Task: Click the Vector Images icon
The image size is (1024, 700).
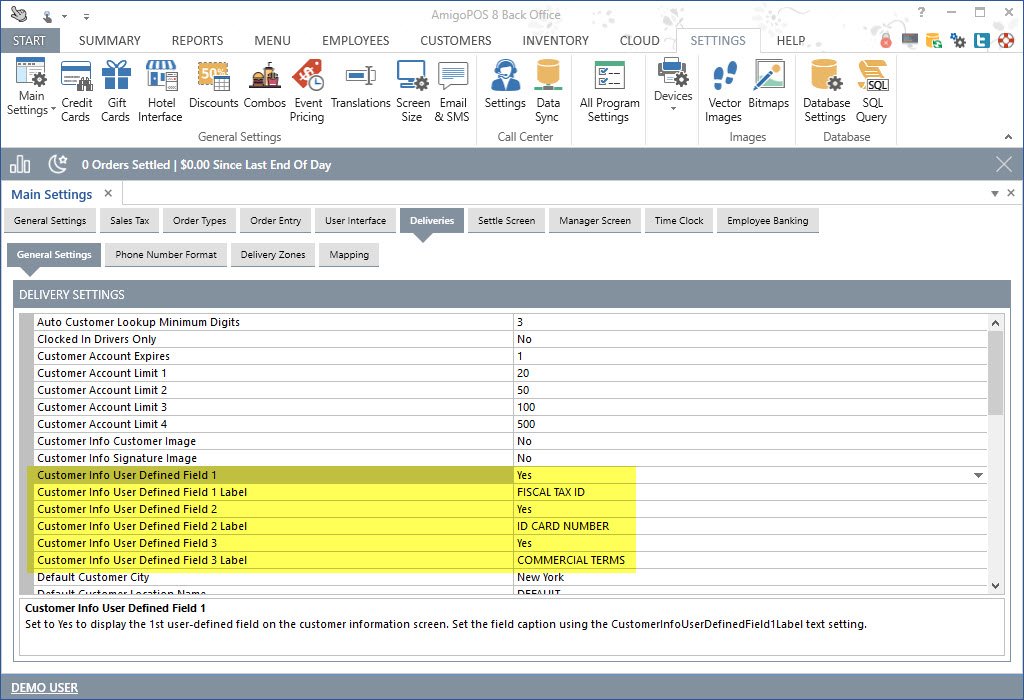Action: pyautogui.click(x=723, y=90)
